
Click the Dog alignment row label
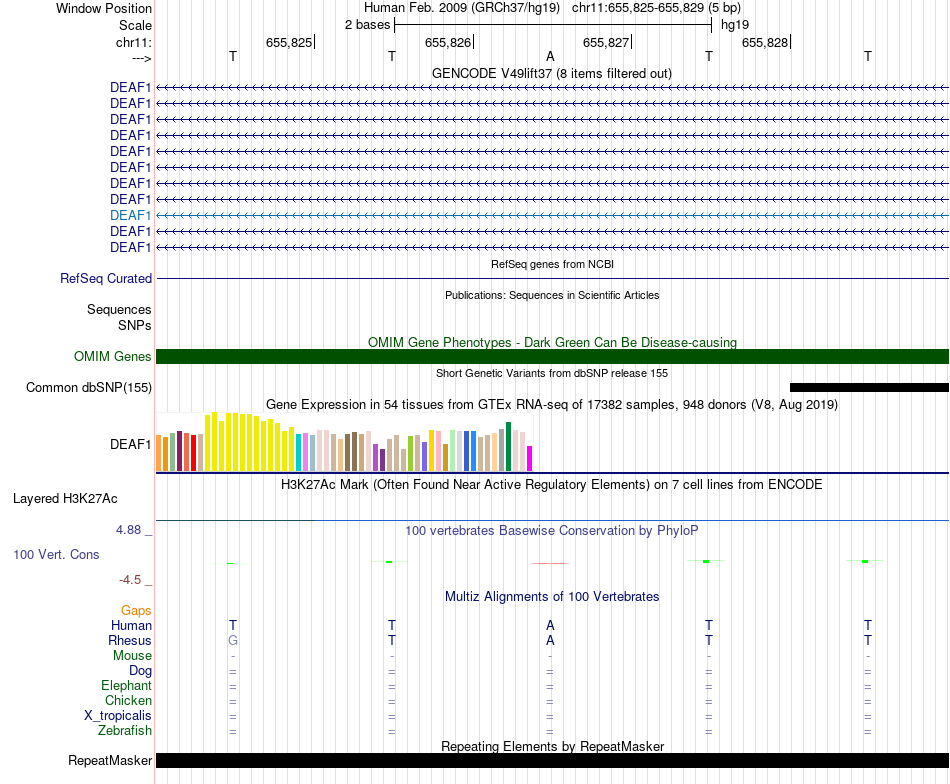140,670
